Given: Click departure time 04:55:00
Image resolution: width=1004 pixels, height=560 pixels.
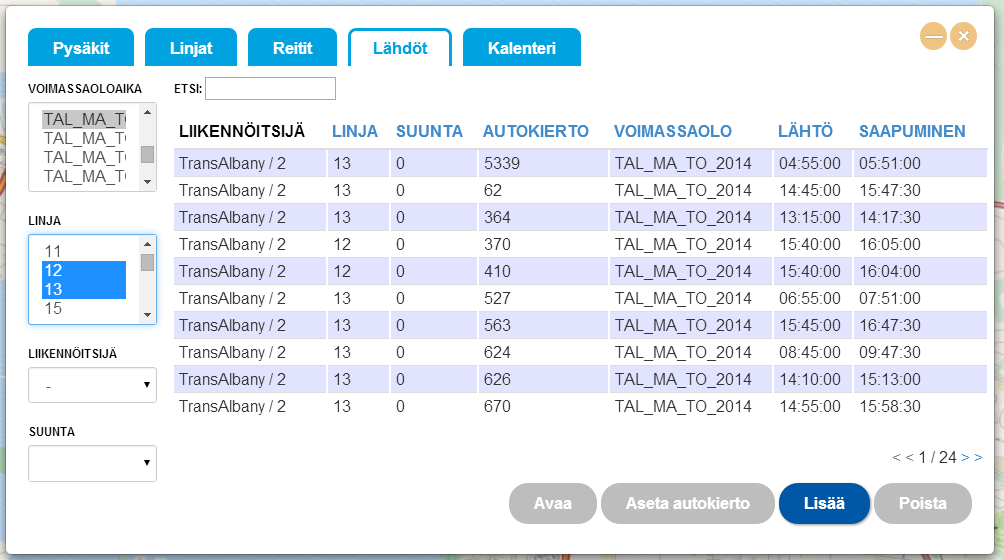Looking at the screenshot, I should point(809,163).
